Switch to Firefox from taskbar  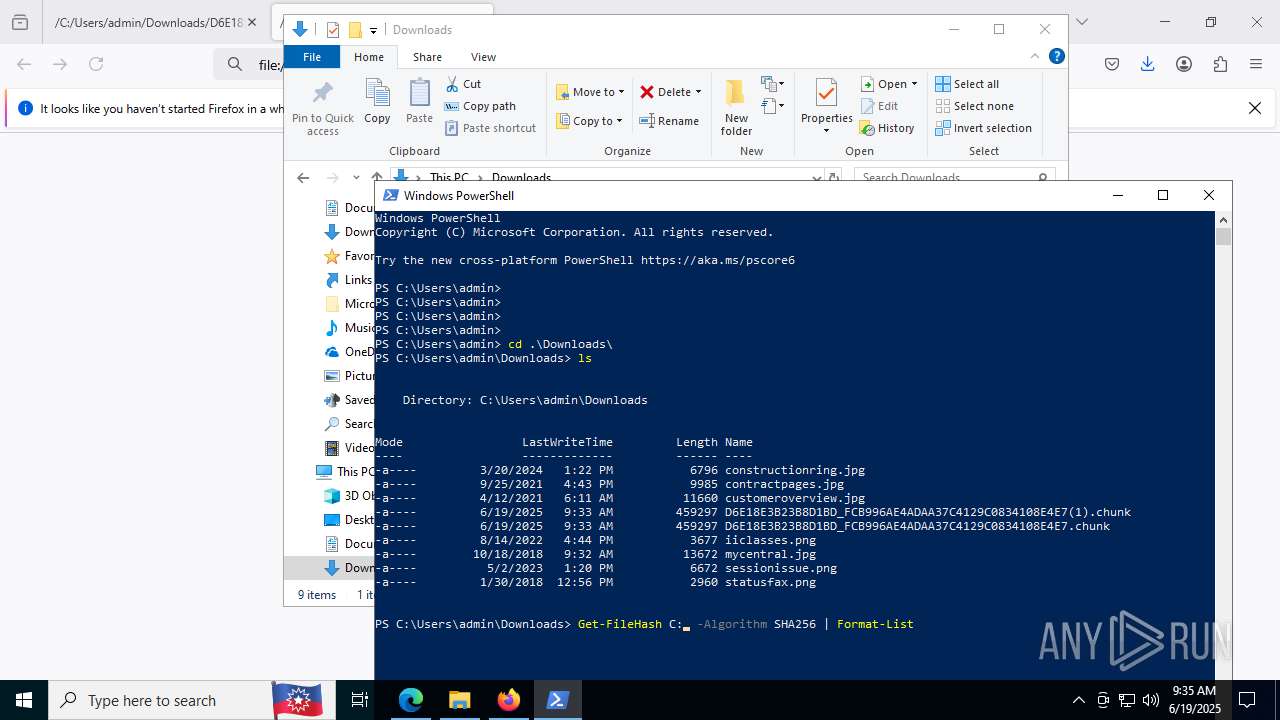pyautogui.click(x=509, y=700)
